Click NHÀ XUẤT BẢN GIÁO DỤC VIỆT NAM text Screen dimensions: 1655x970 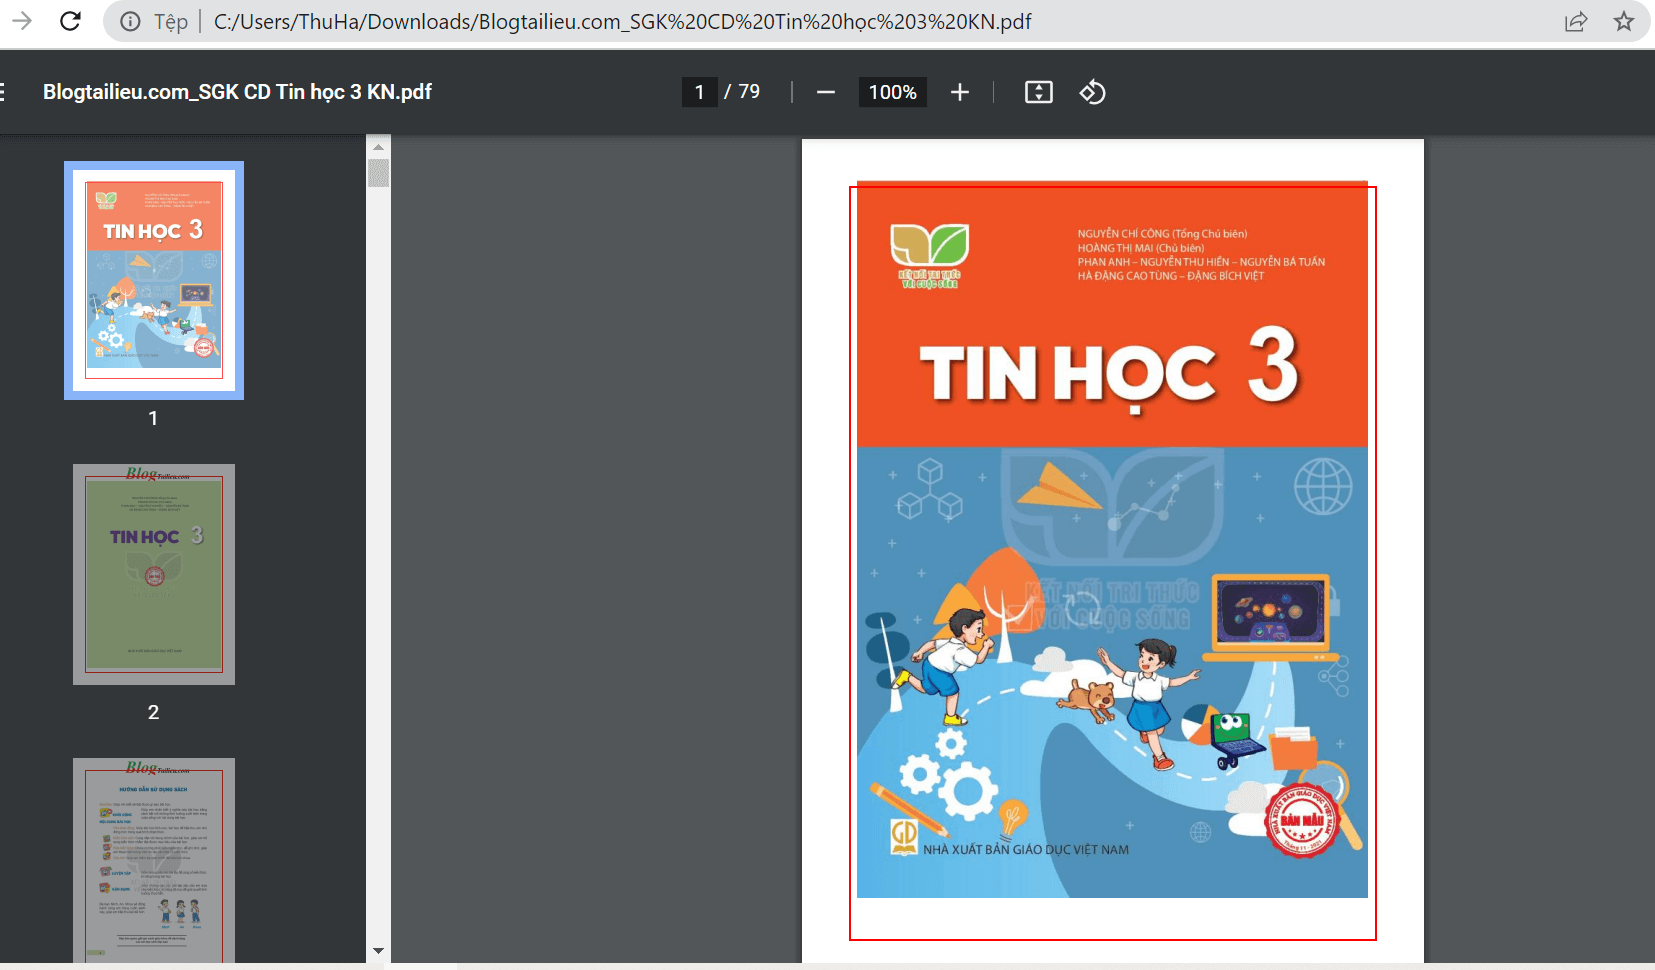click(x=1026, y=849)
